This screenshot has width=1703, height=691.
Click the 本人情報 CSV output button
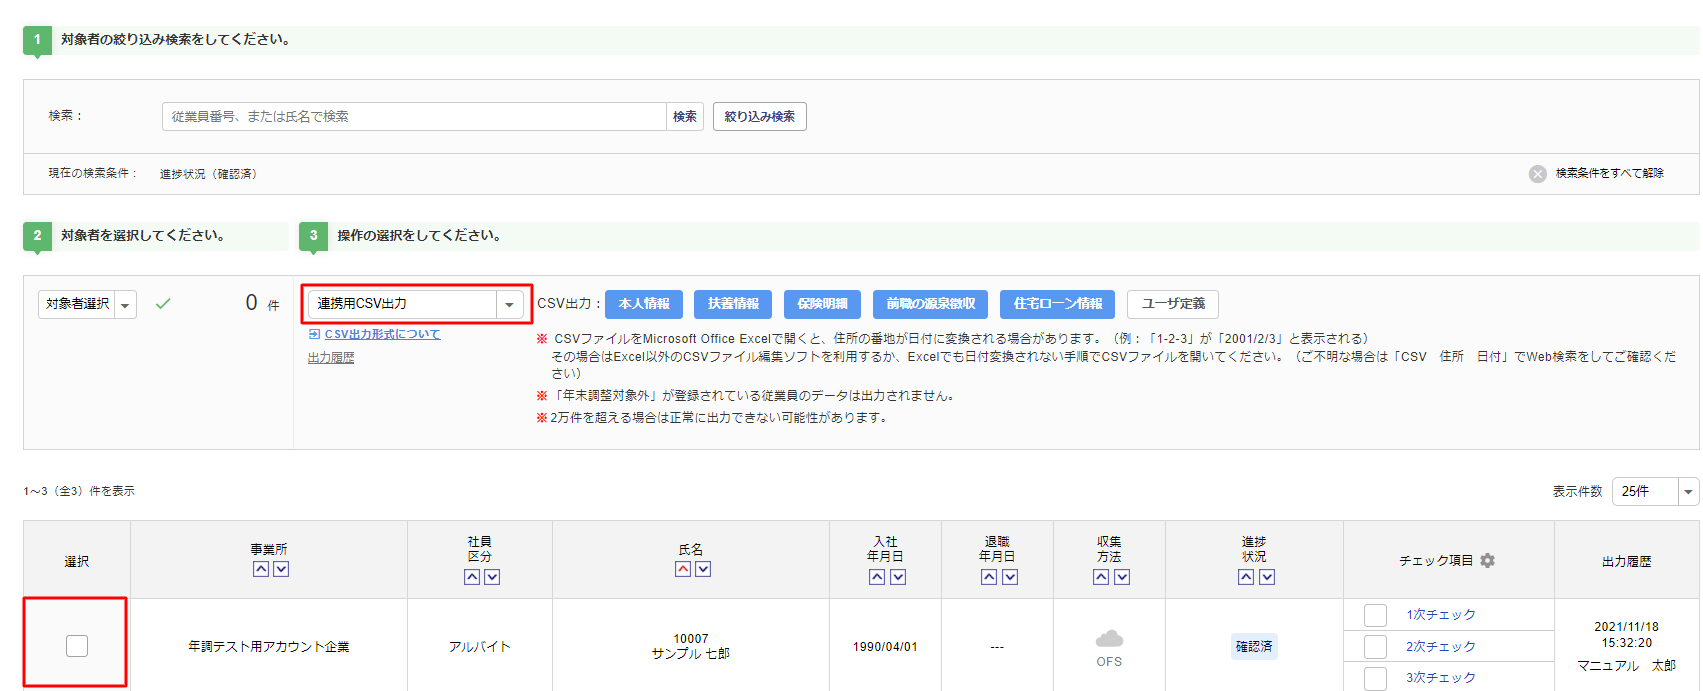(644, 304)
